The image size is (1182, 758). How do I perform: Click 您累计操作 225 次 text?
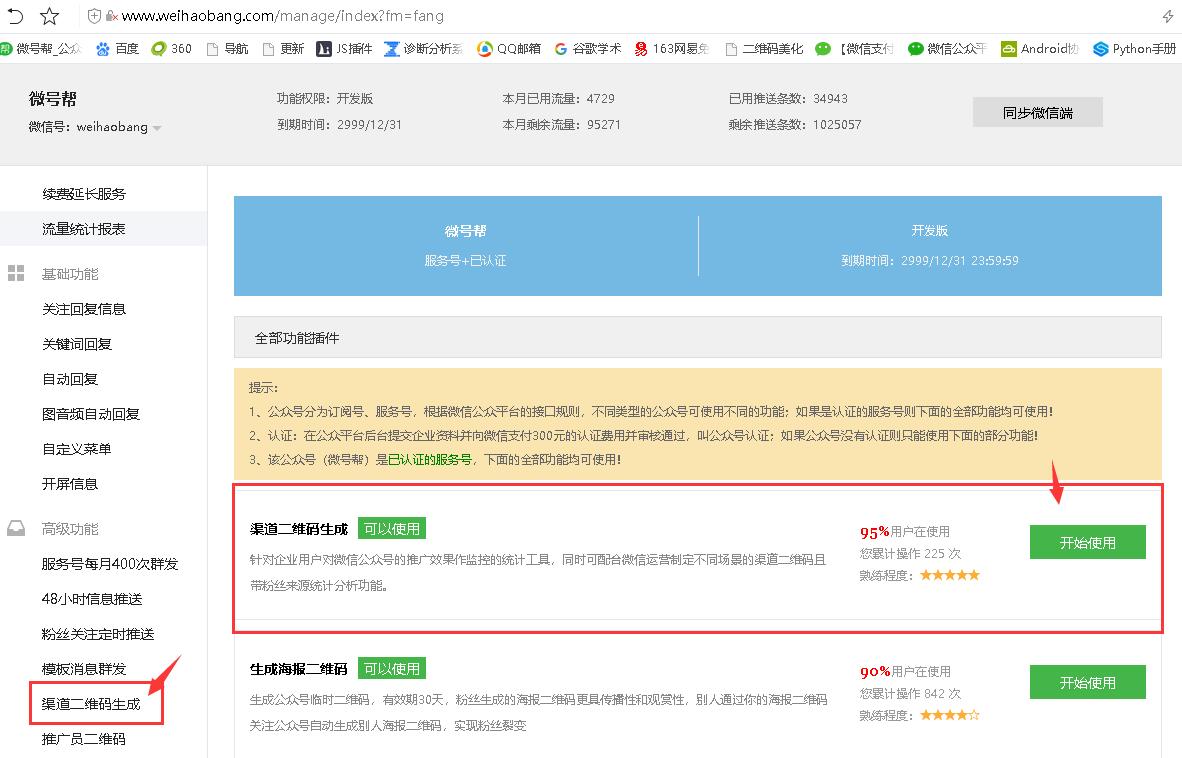[911, 553]
